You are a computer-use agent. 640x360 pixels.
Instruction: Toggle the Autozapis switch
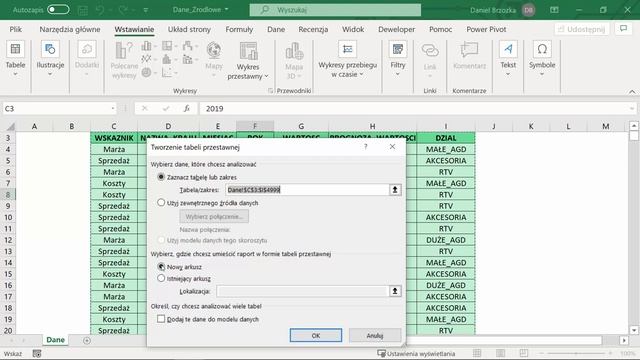58,9
